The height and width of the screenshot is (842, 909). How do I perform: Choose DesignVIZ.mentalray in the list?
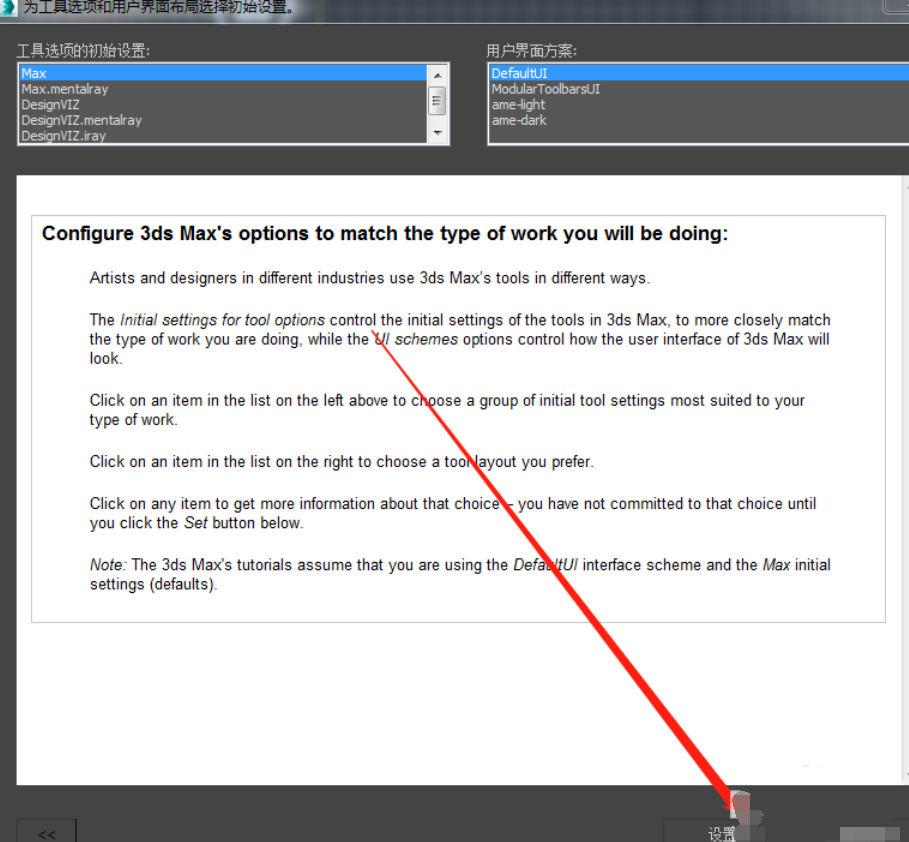(x=223, y=120)
